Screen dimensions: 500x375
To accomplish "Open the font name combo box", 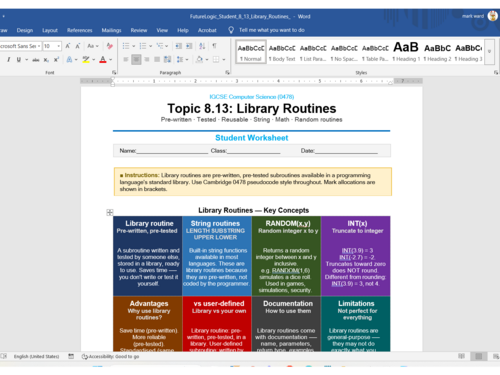I will (20, 46).
